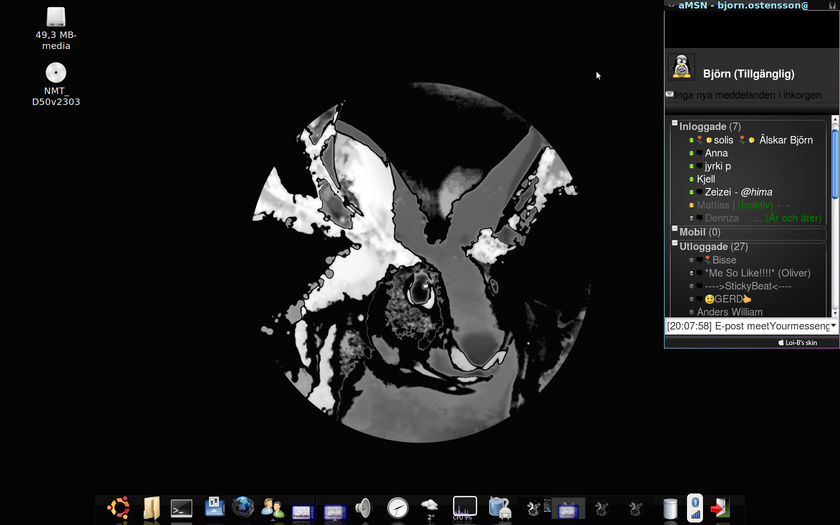This screenshot has height=525, width=840.
Task: Open the file manager folder in dock
Action: (152, 508)
